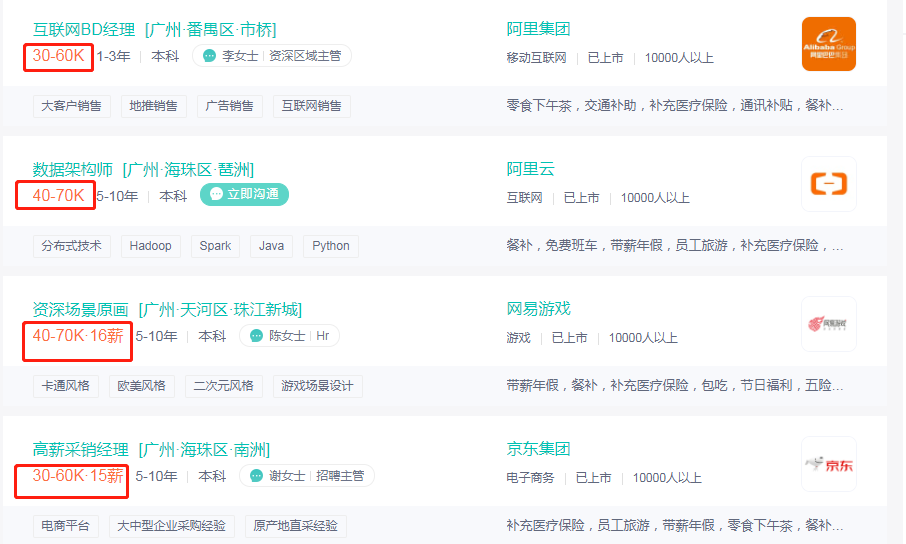Open job 资深场景原画 listing
Image resolution: width=906 pixels, height=544 pixels.
tap(167, 309)
